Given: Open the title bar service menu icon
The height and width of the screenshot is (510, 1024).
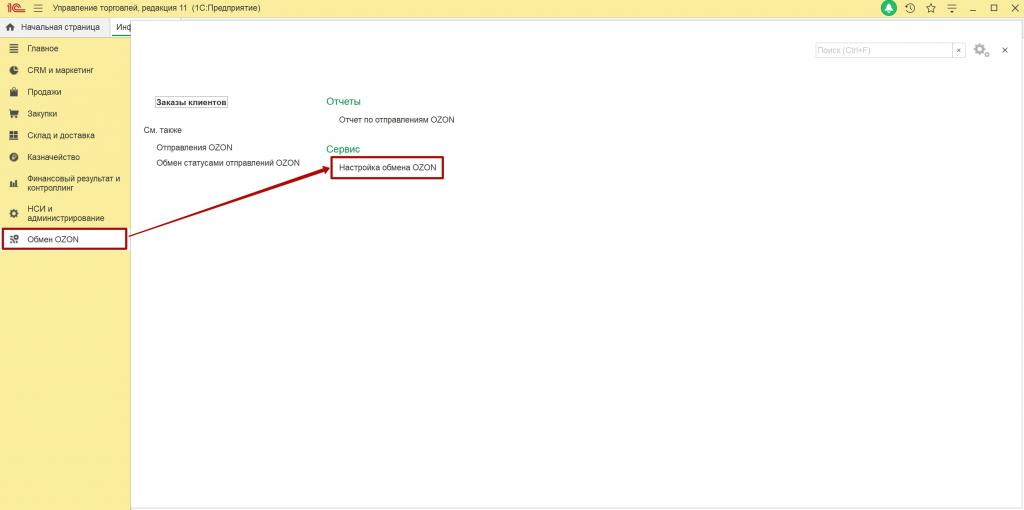Looking at the screenshot, I should [x=952, y=8].
